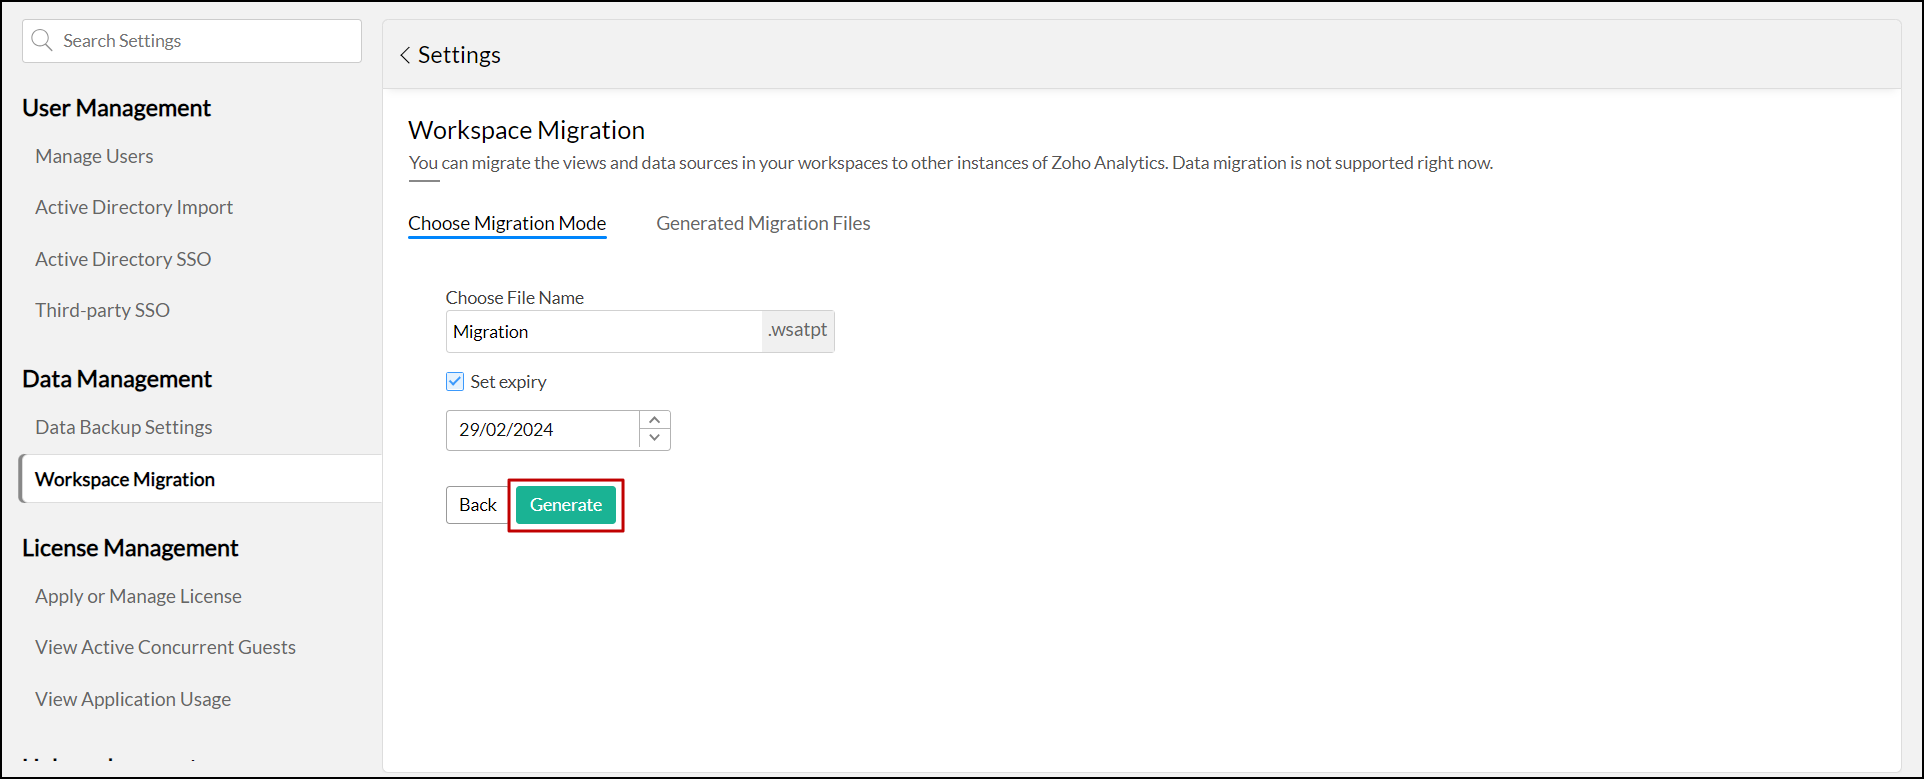
Task: Increase expiry date with up arrow
Action: 655,420
